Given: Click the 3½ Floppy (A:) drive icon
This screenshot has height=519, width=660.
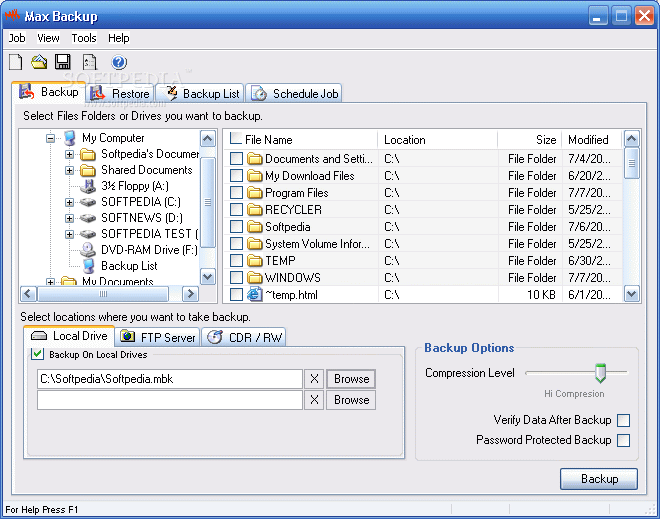Looking at the screenshot, I should pos(88,186).
